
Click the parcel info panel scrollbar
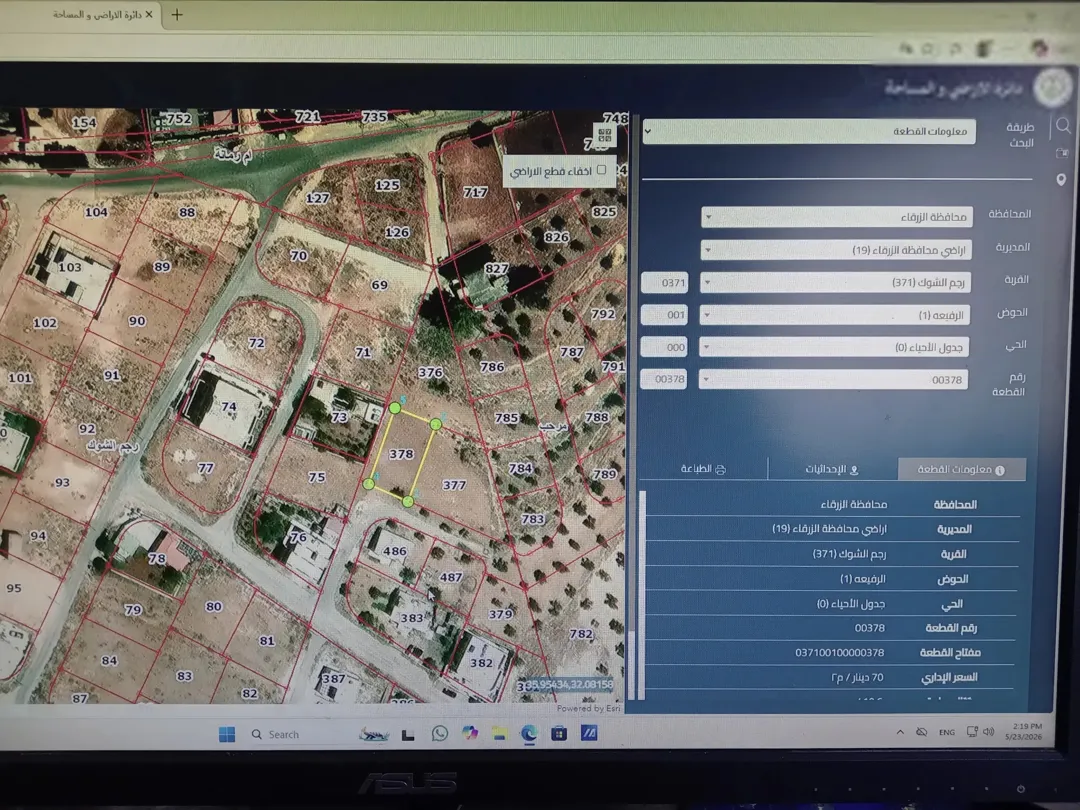pyautogui.click(x=643, y=596)
